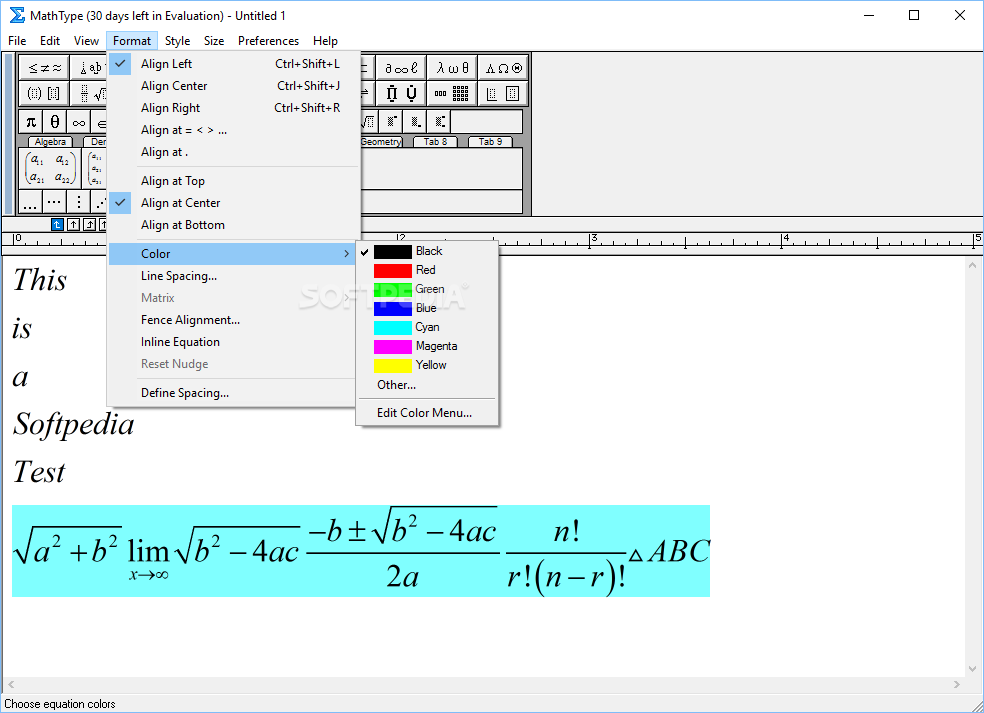Viewport: 984px width, 713px height.
Task: Select the right tab-stop arrow button
Action: coord(89,224)
